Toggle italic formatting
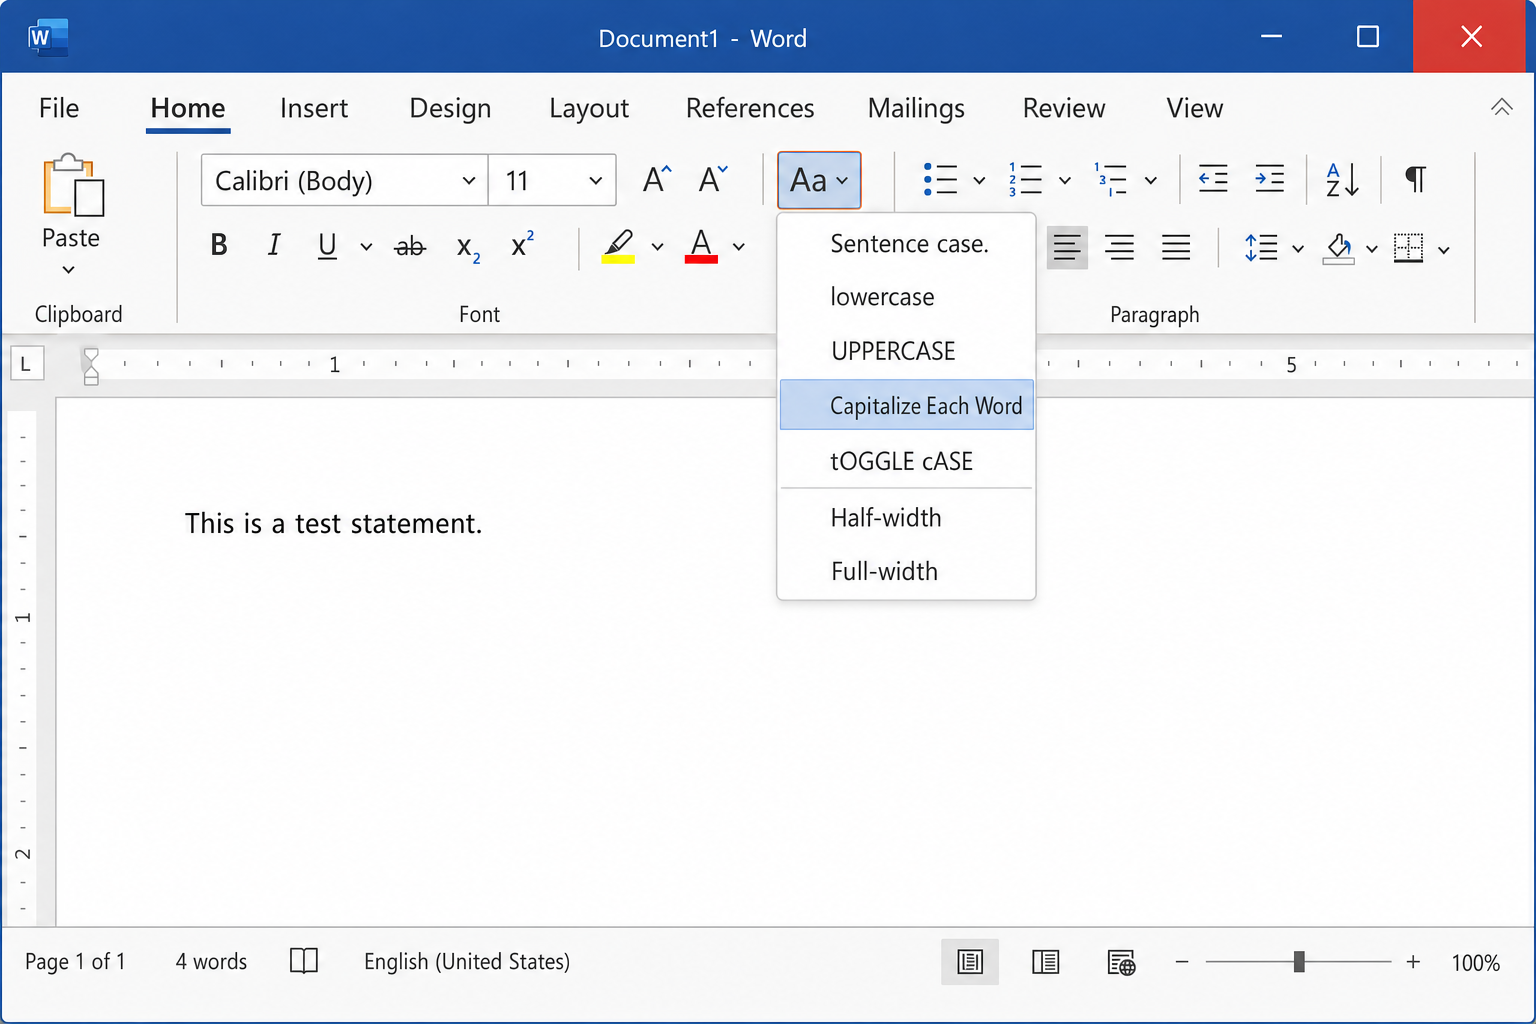Screen dimensions: 1536x1024 point(273,245)
